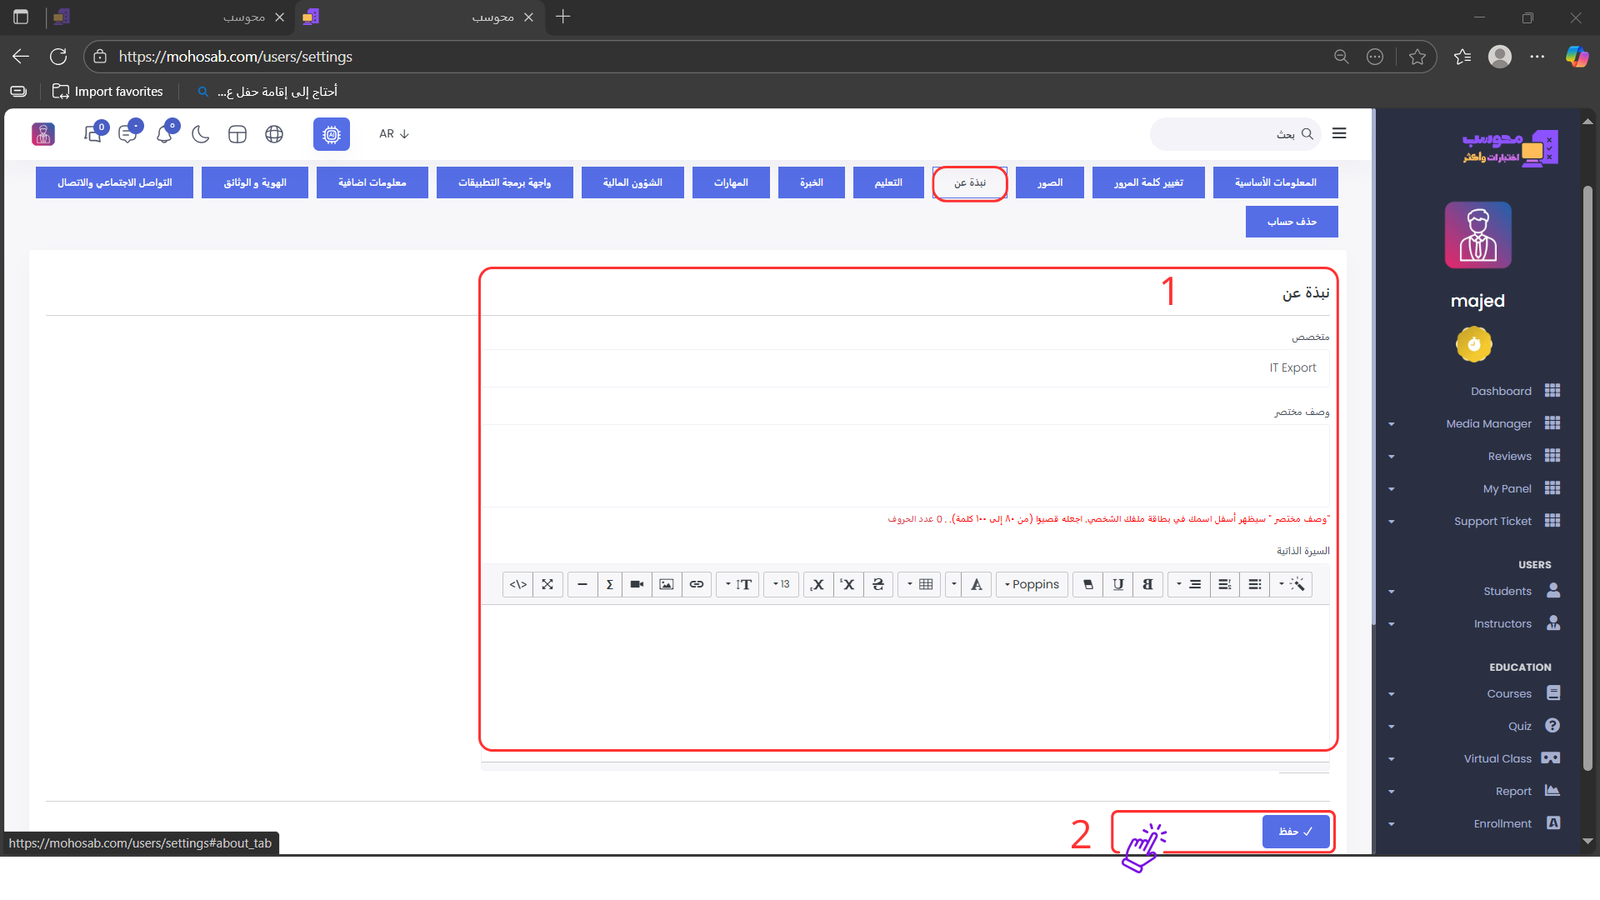Switch to the التعليم tab

click(888, 183)
